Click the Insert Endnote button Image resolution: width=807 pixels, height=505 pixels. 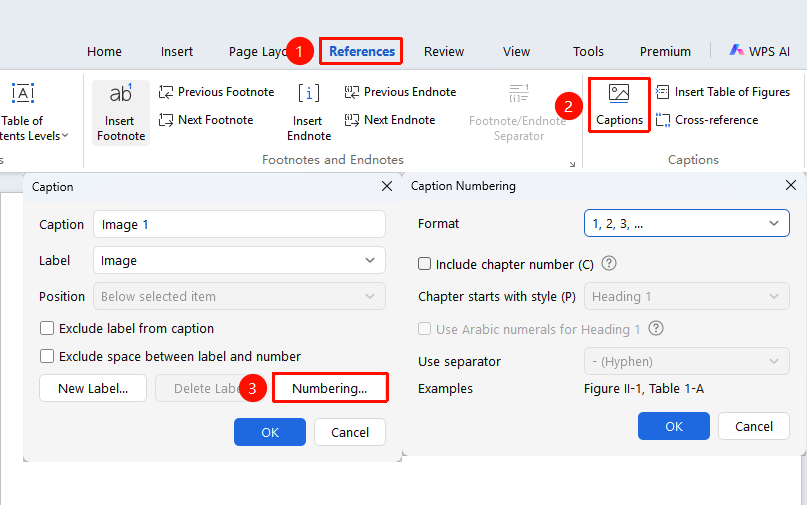309,113
